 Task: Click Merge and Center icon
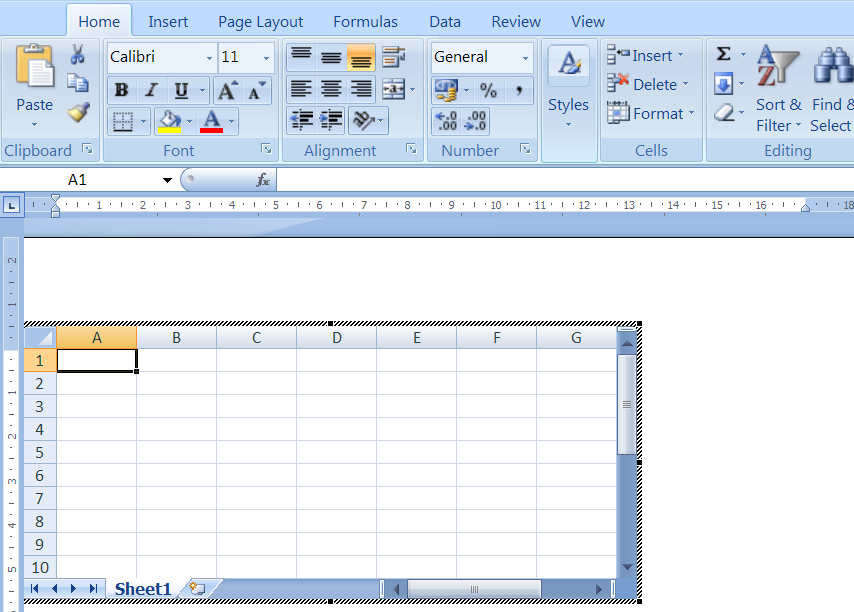click(x=393, y=89)
